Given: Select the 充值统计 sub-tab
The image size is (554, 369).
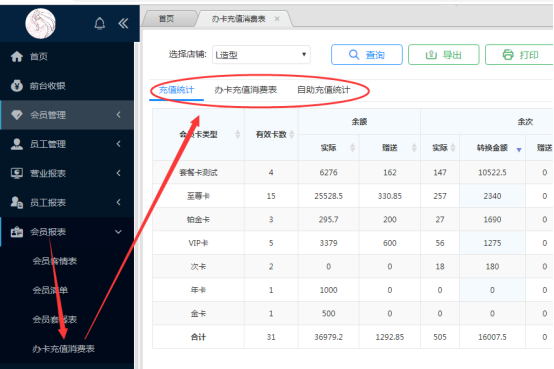Looking at the screenshot, I should [x=176, y=90].
